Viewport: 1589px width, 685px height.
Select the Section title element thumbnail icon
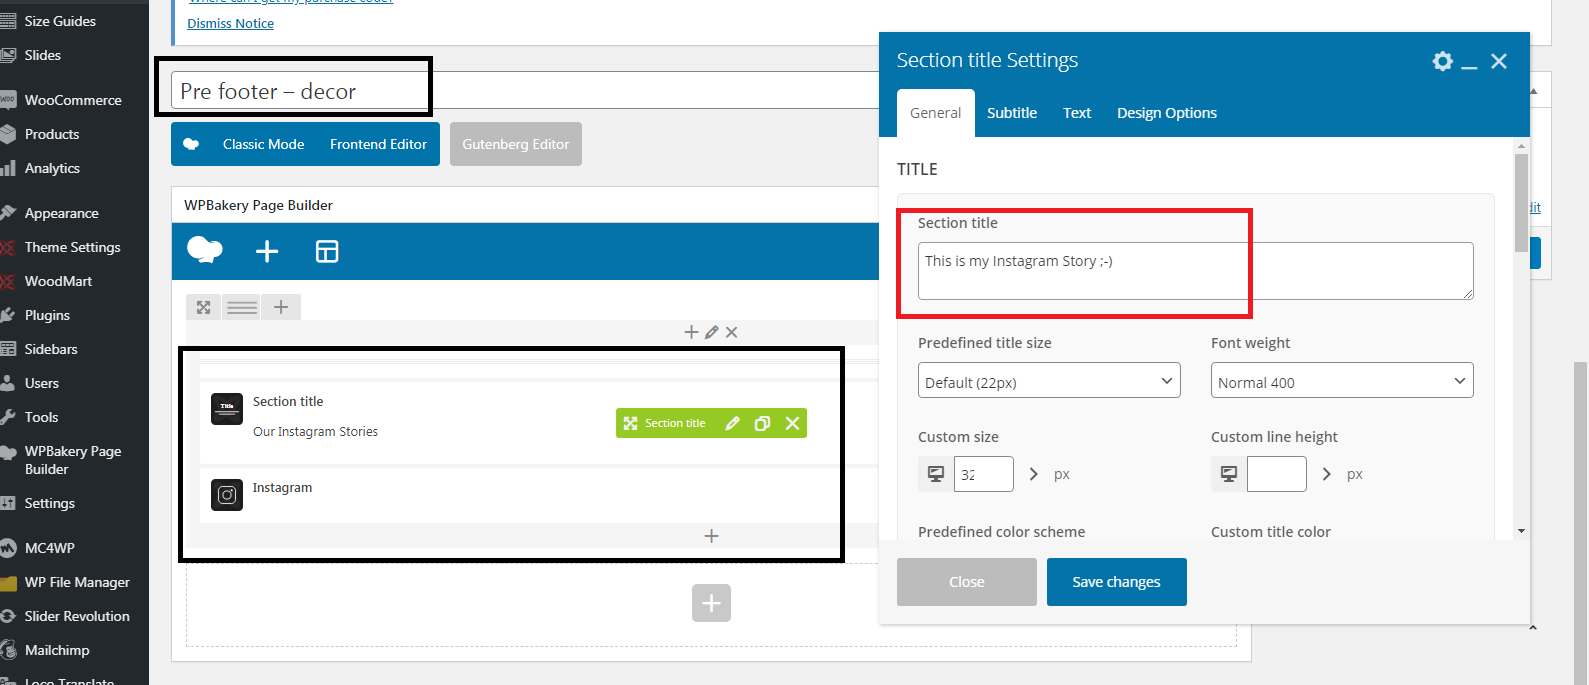coord(227,408)
